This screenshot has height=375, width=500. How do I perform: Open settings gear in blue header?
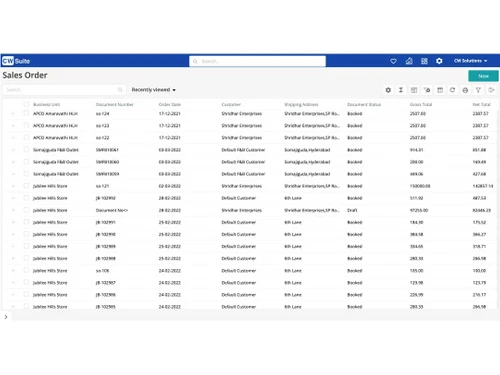(439, 61)
